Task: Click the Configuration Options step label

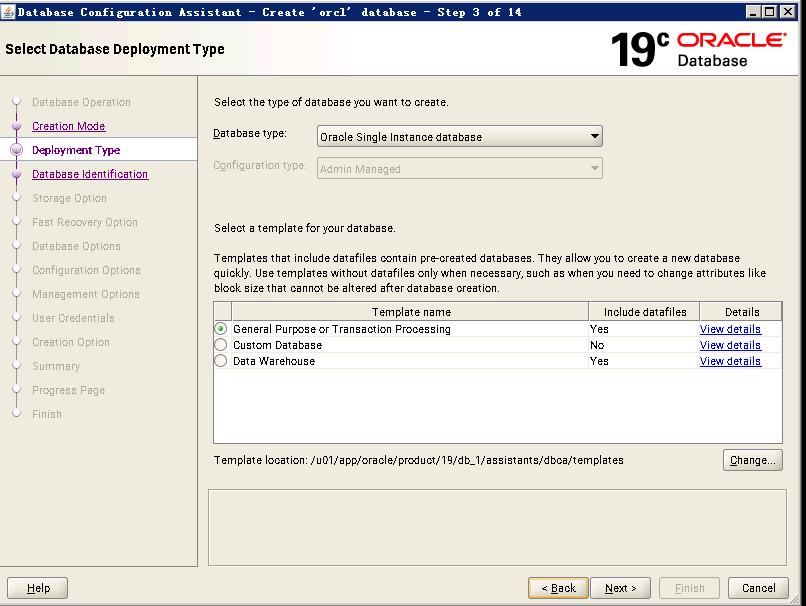Action: [x=86, y=270]
